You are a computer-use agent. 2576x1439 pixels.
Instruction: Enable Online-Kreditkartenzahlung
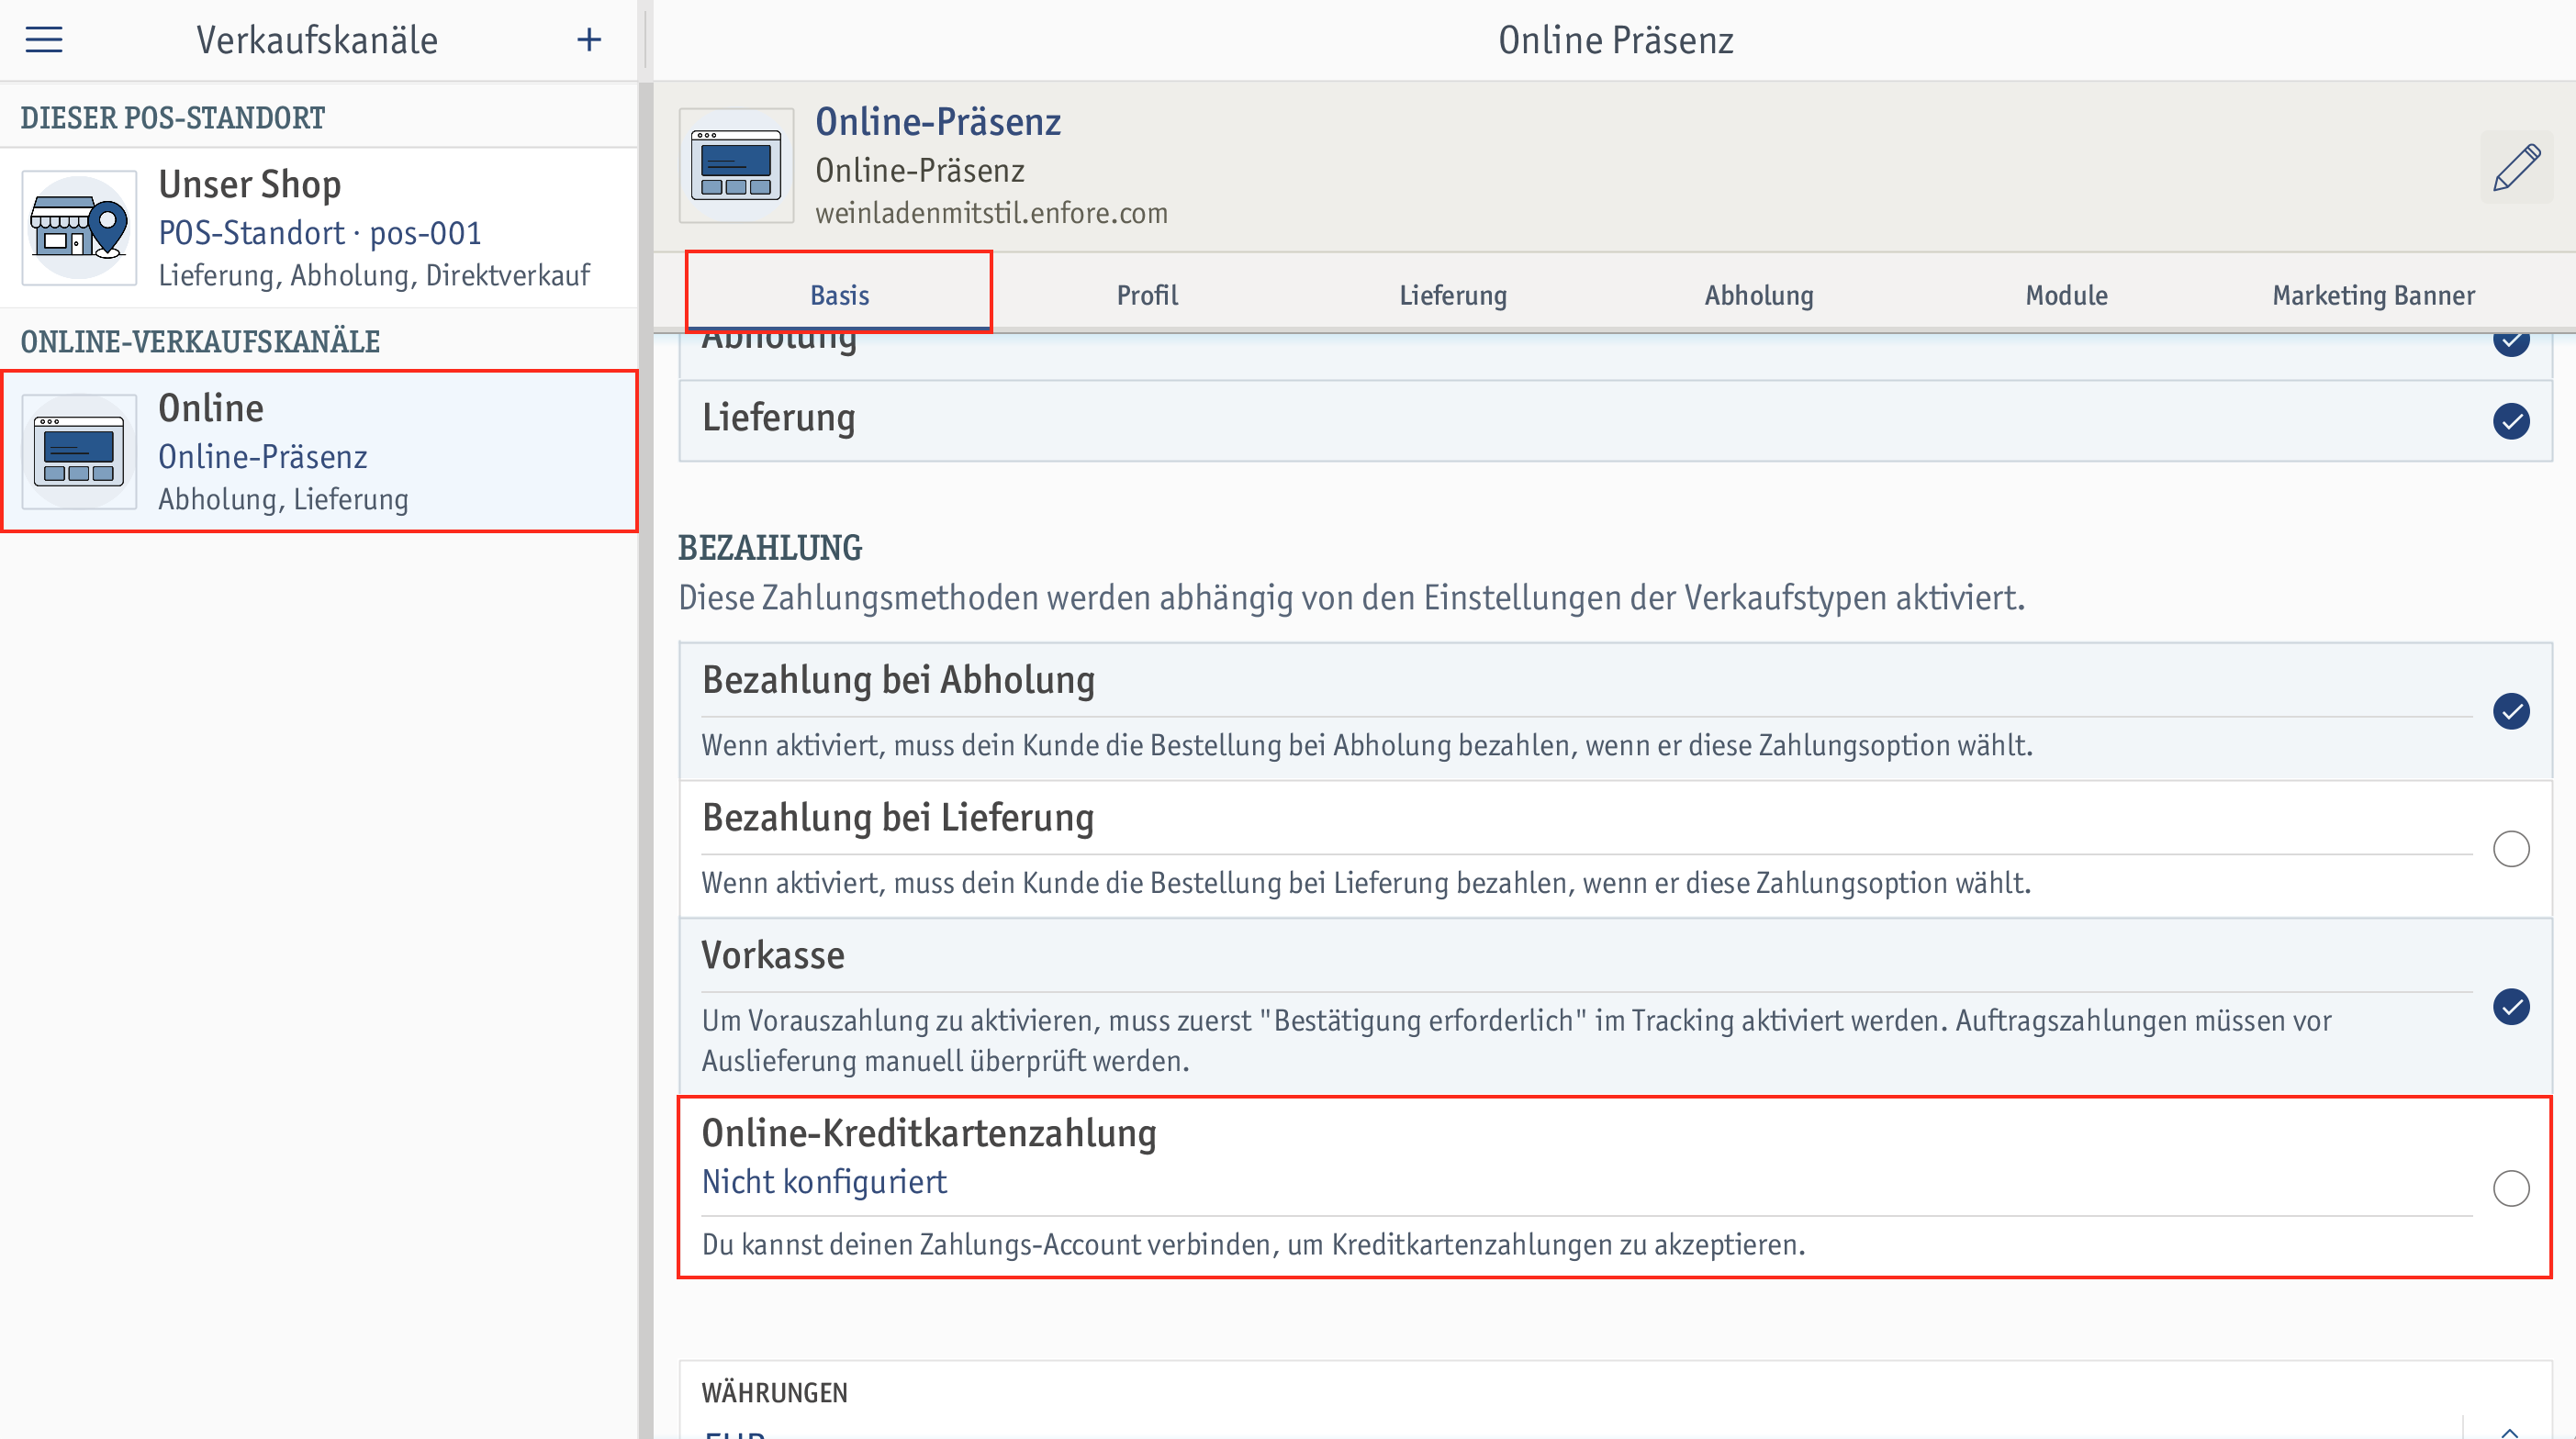(x=2511, y=1188)
